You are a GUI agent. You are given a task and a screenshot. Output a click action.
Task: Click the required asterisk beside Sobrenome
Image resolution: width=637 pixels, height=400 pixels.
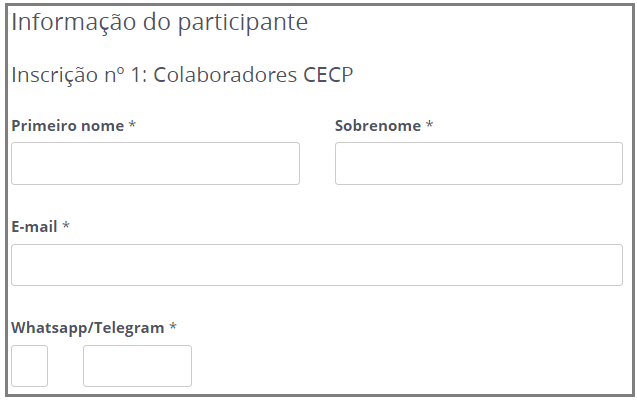(430, 126)
